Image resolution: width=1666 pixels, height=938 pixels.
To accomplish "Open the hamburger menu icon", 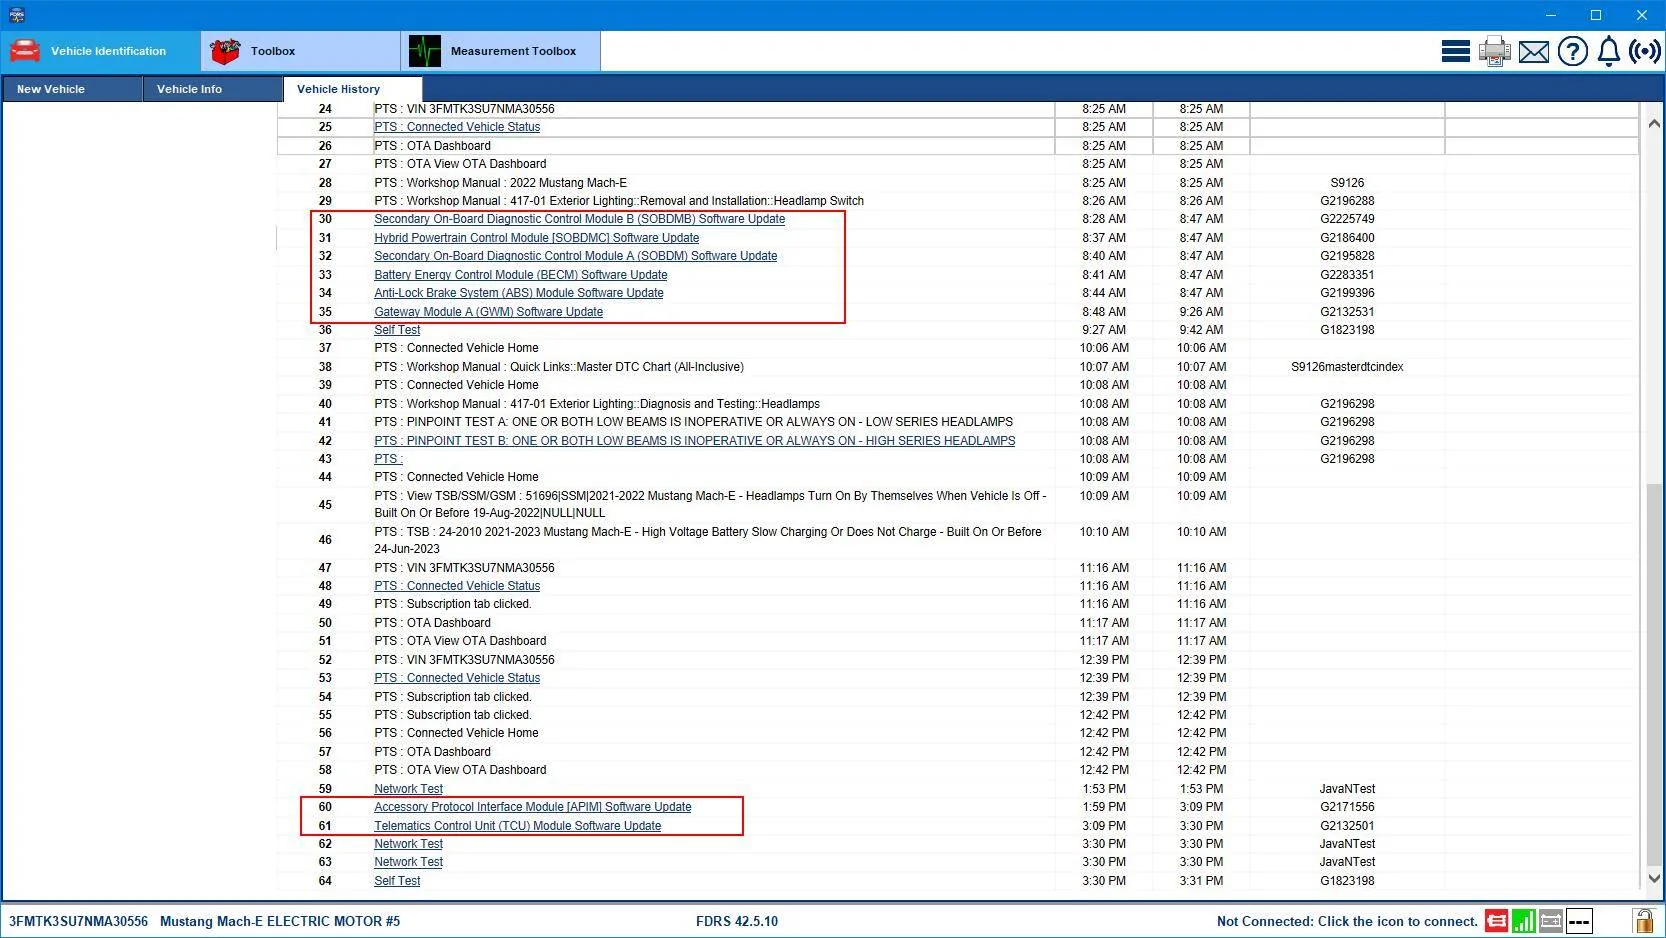I will 1455,51.
